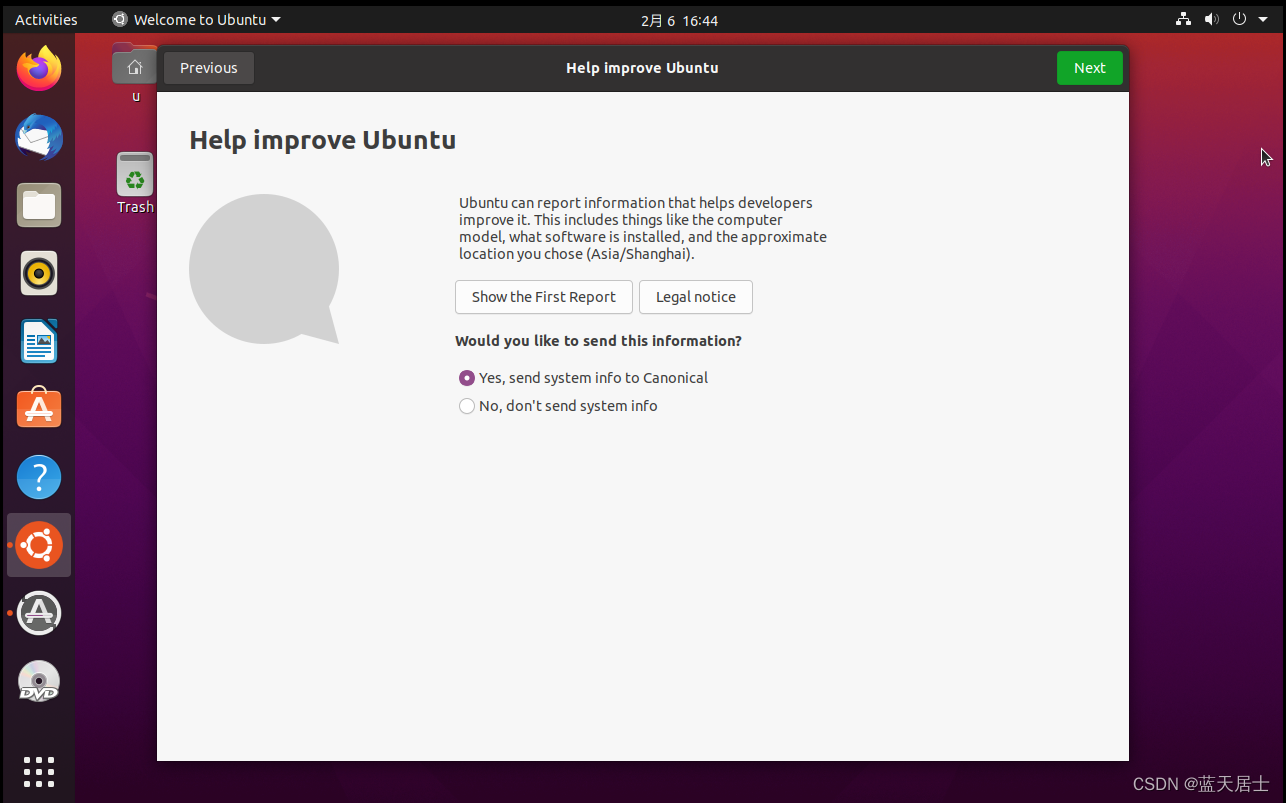Expand the Welcome to Ubuntu menu

click(x=196, y=19)
